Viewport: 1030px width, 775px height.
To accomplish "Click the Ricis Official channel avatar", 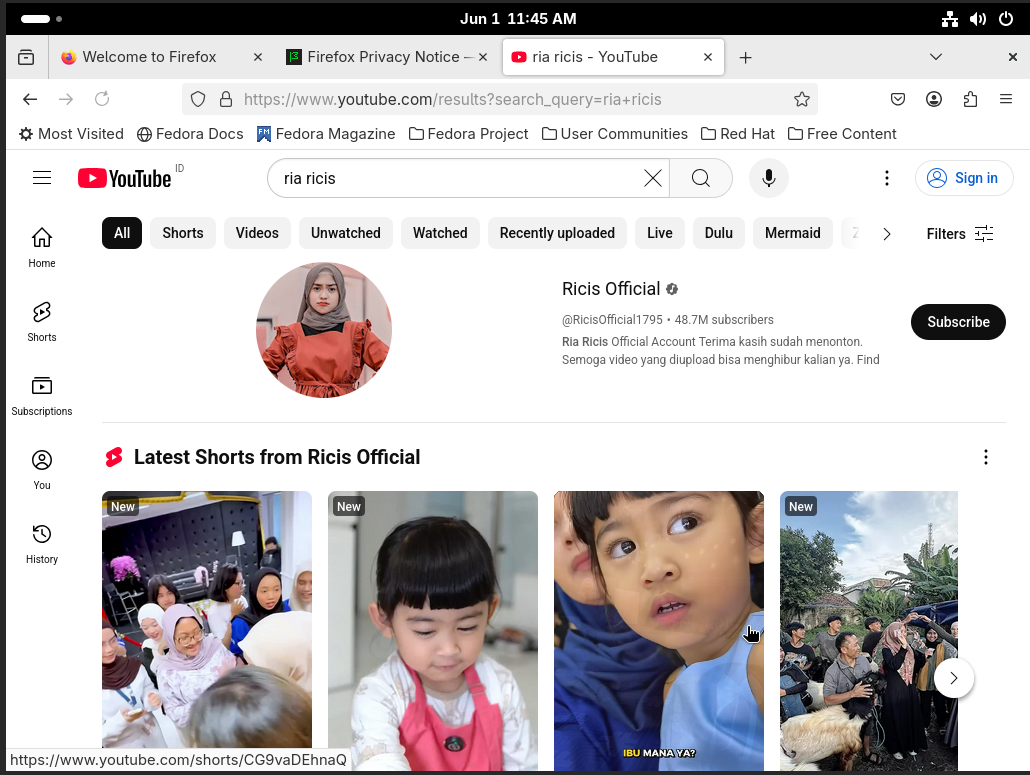I will pos(324,330).
